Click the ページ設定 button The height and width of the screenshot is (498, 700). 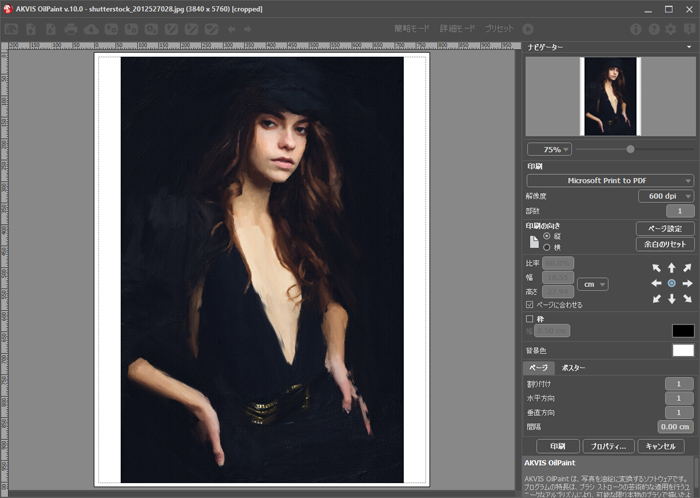pos(665,228)
